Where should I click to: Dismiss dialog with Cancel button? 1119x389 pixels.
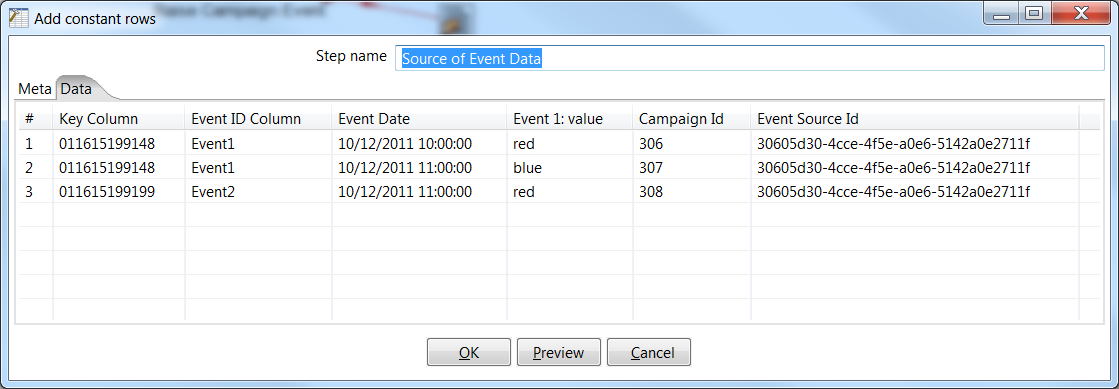(649, 353)
